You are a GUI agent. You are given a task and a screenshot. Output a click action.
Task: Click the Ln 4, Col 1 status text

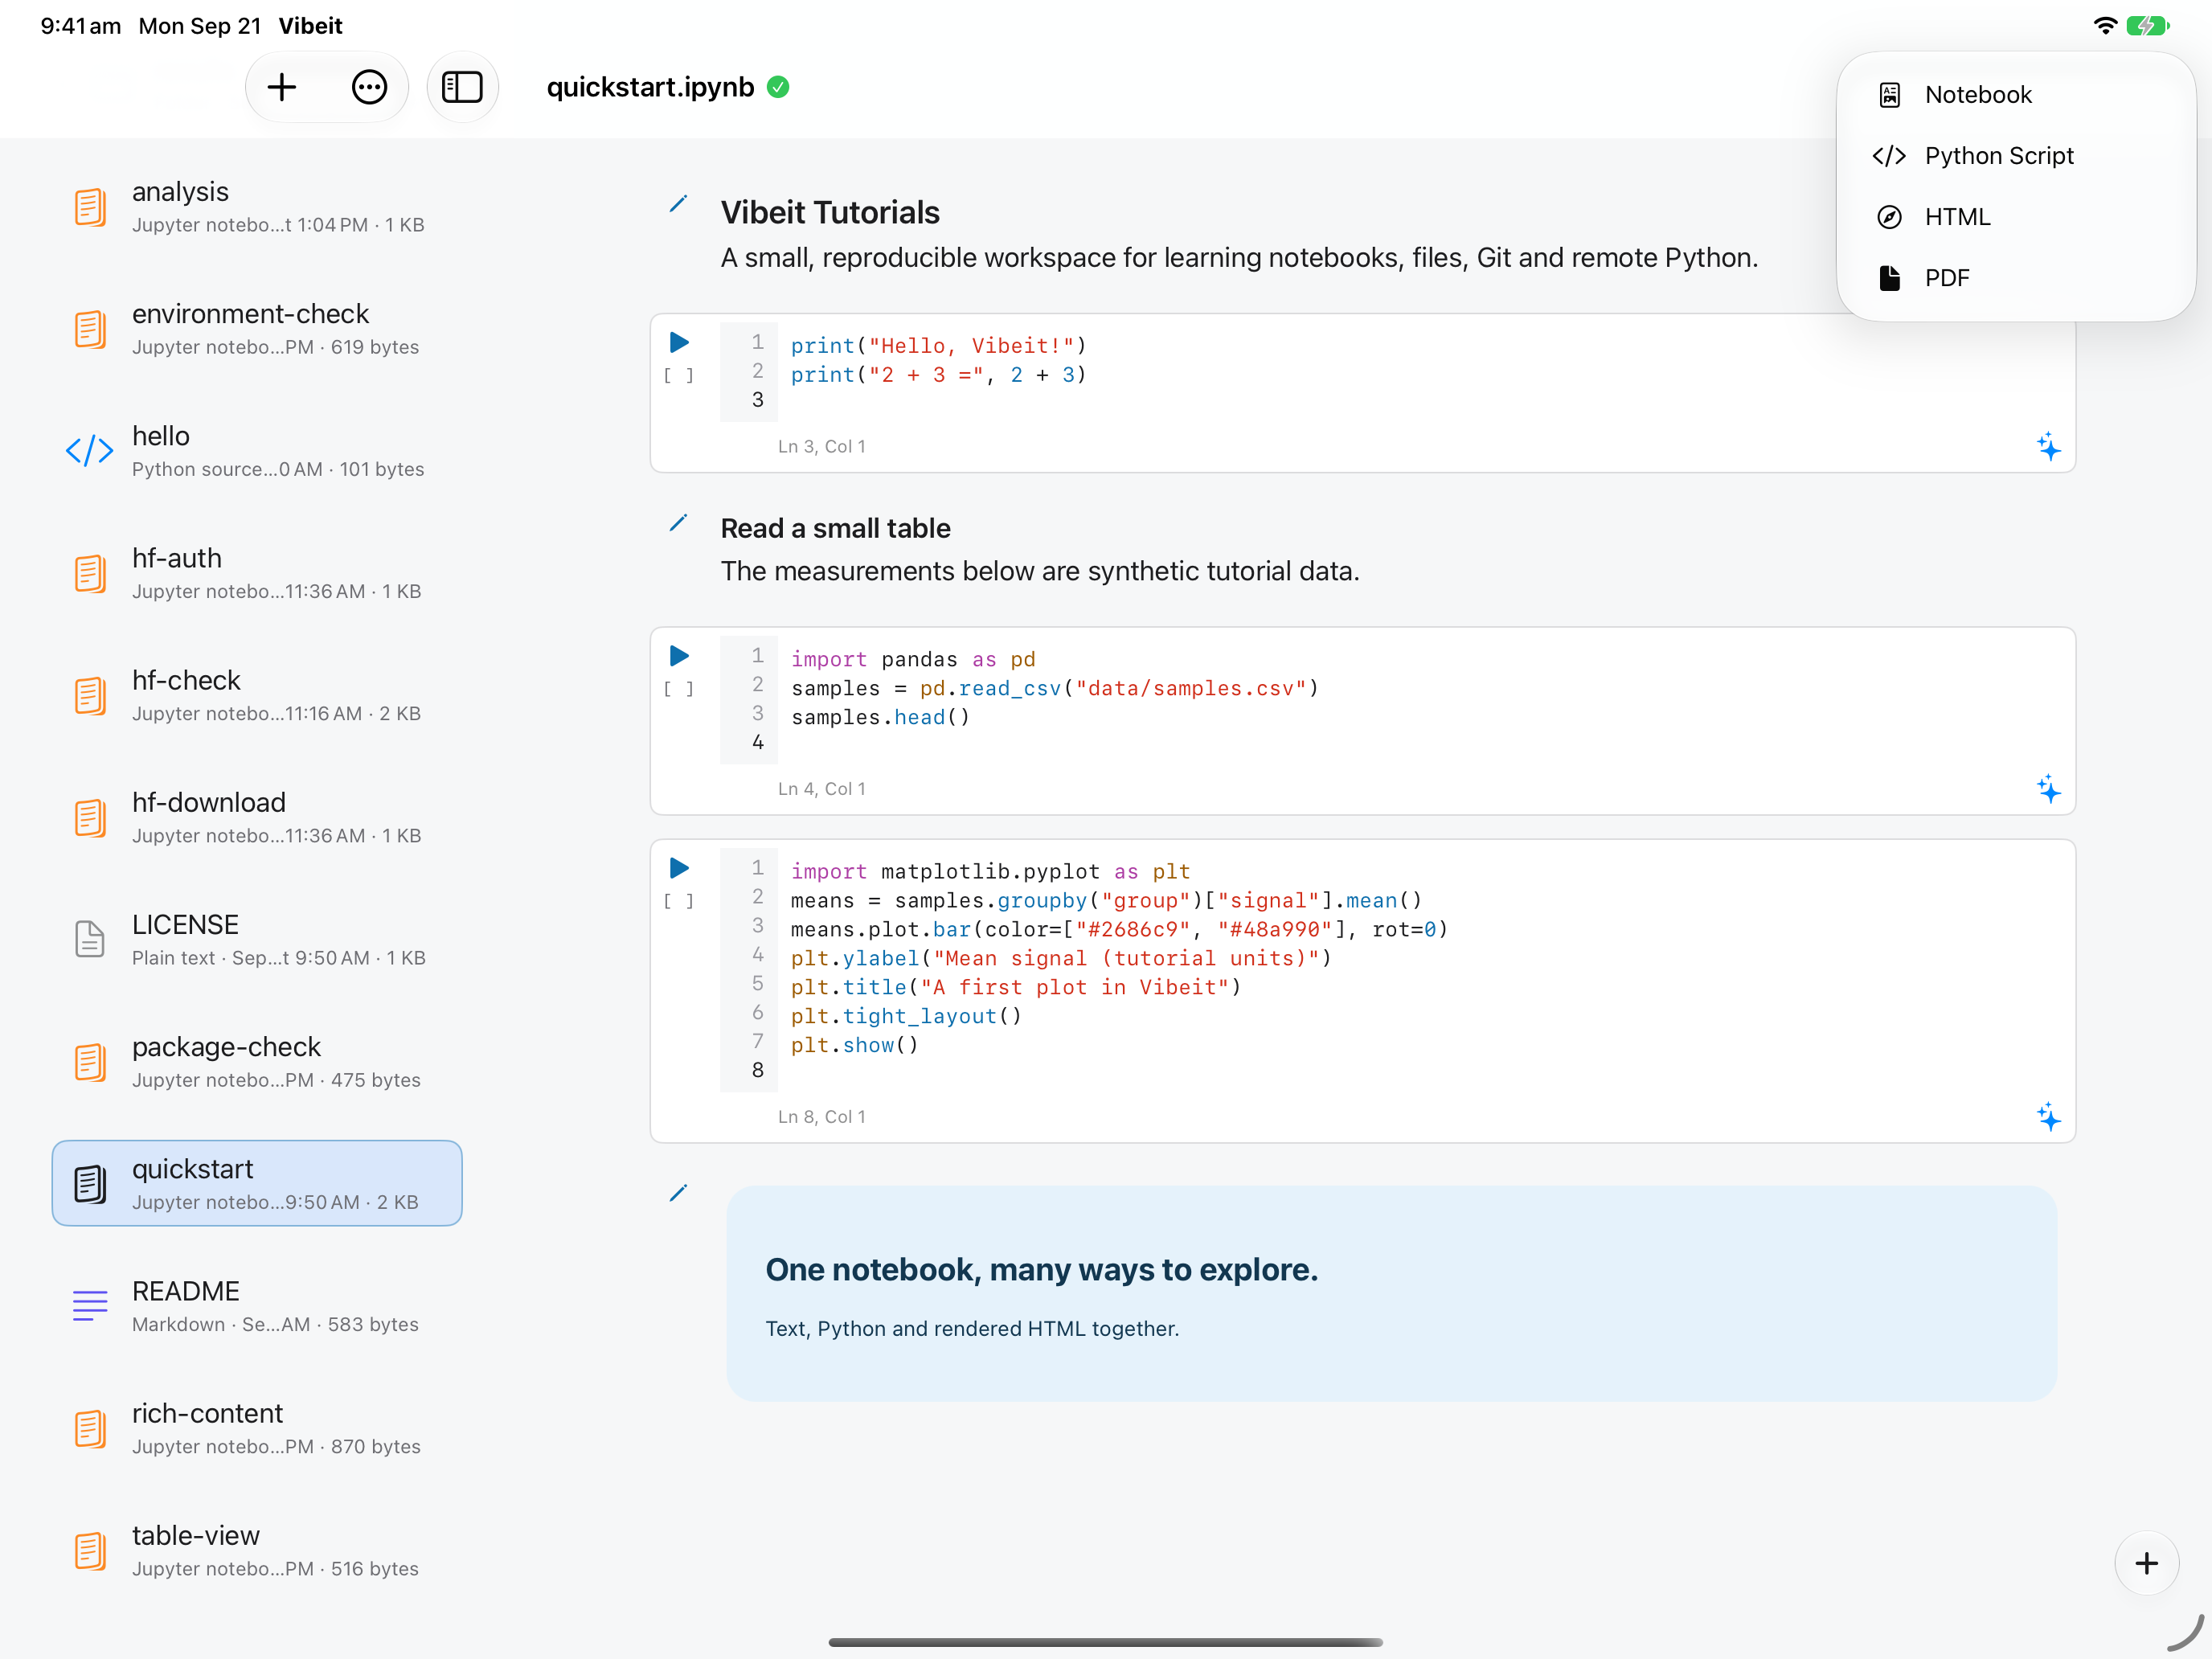pos(821,789)
